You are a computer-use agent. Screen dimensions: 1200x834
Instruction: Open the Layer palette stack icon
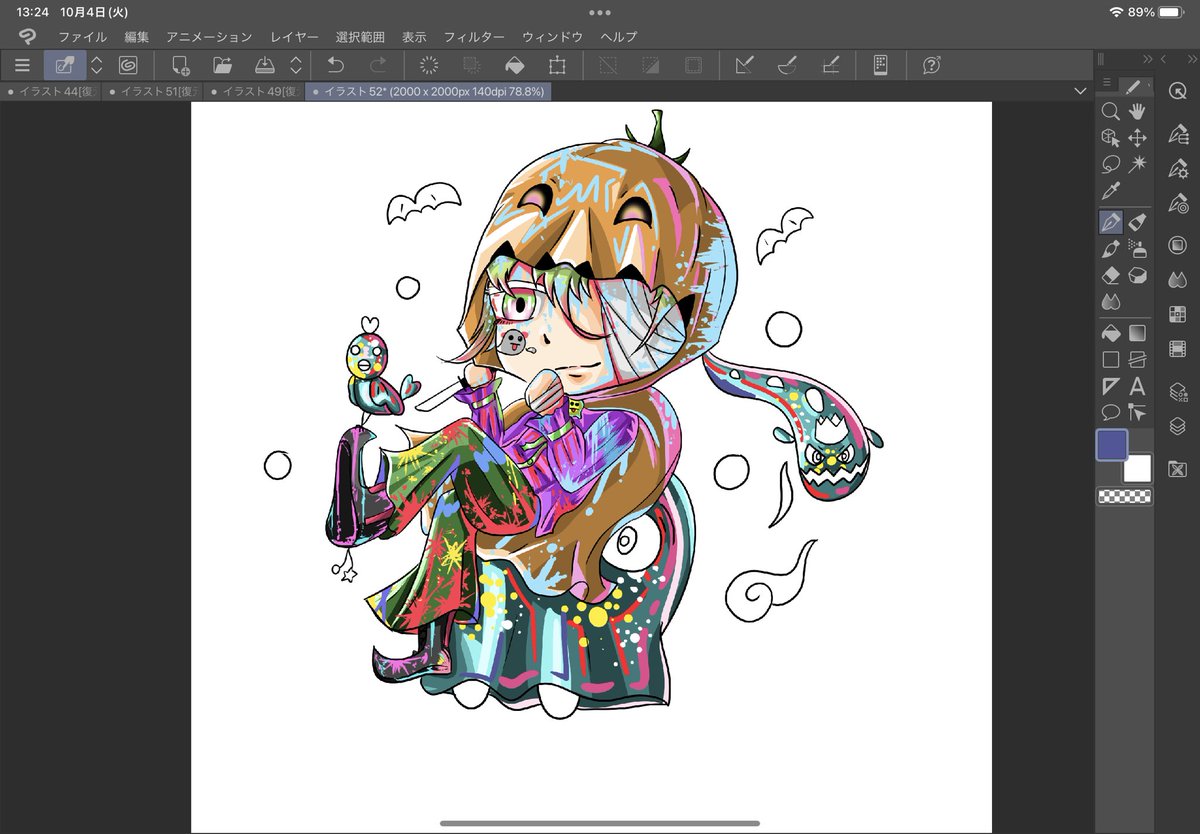[1177, 427]
